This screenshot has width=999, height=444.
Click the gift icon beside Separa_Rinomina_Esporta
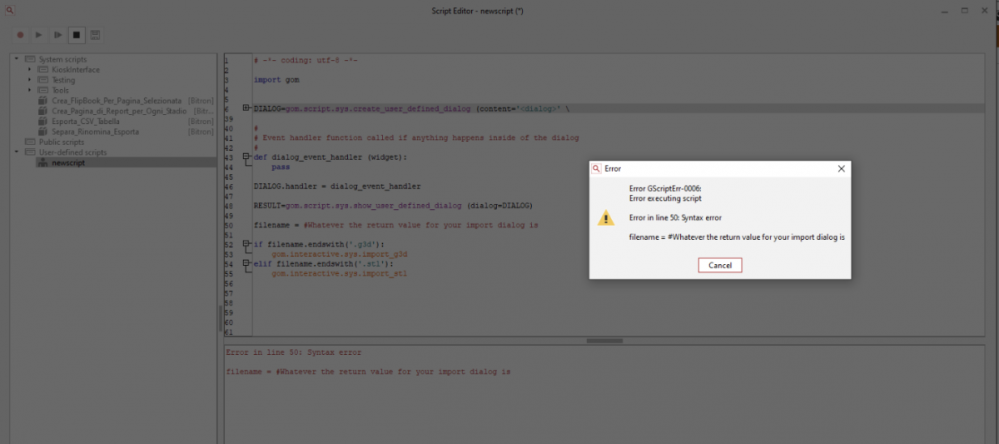pyautogui.click(x=43, y=131)
